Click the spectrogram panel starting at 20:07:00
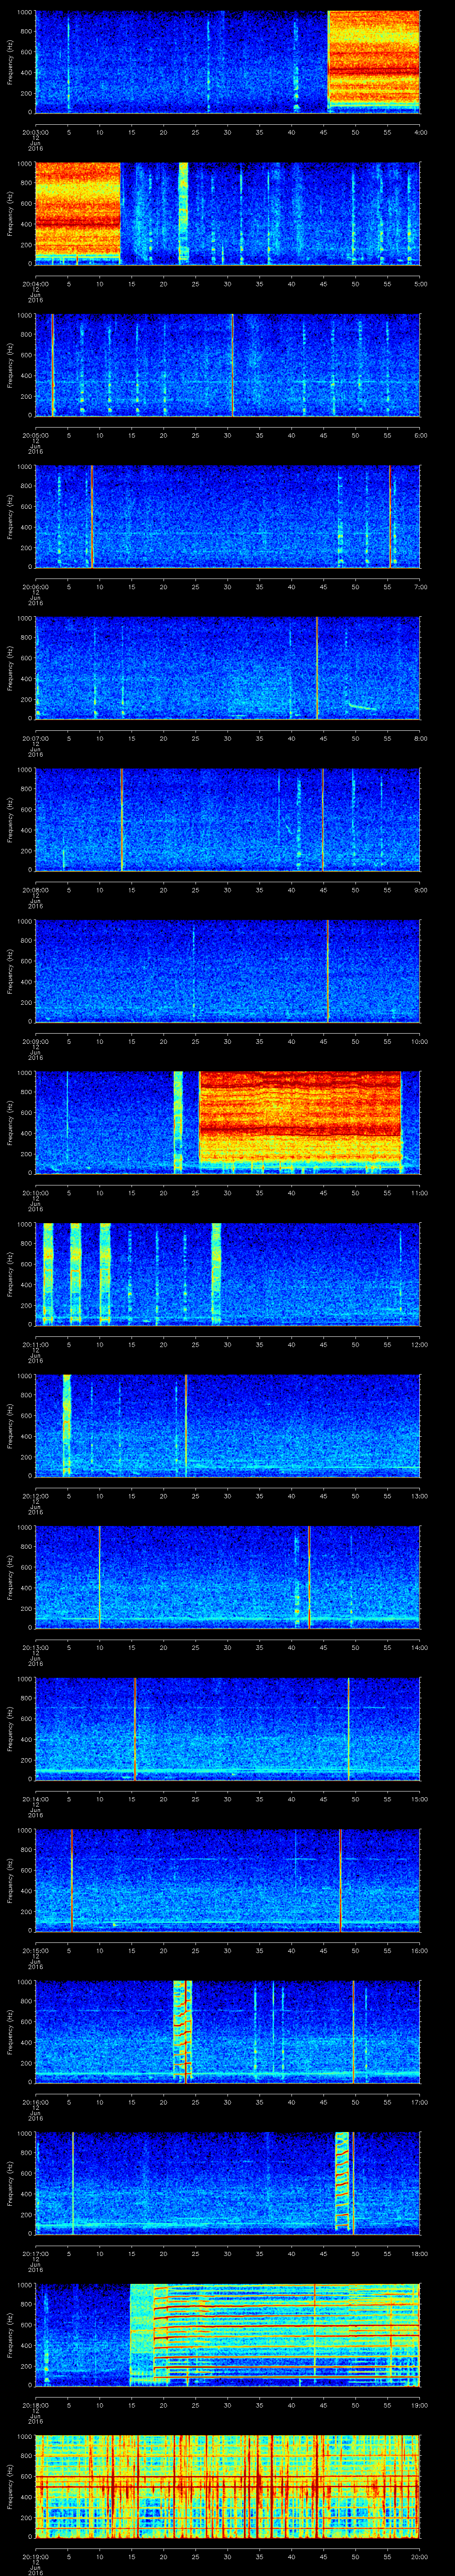 click(227, 668)
